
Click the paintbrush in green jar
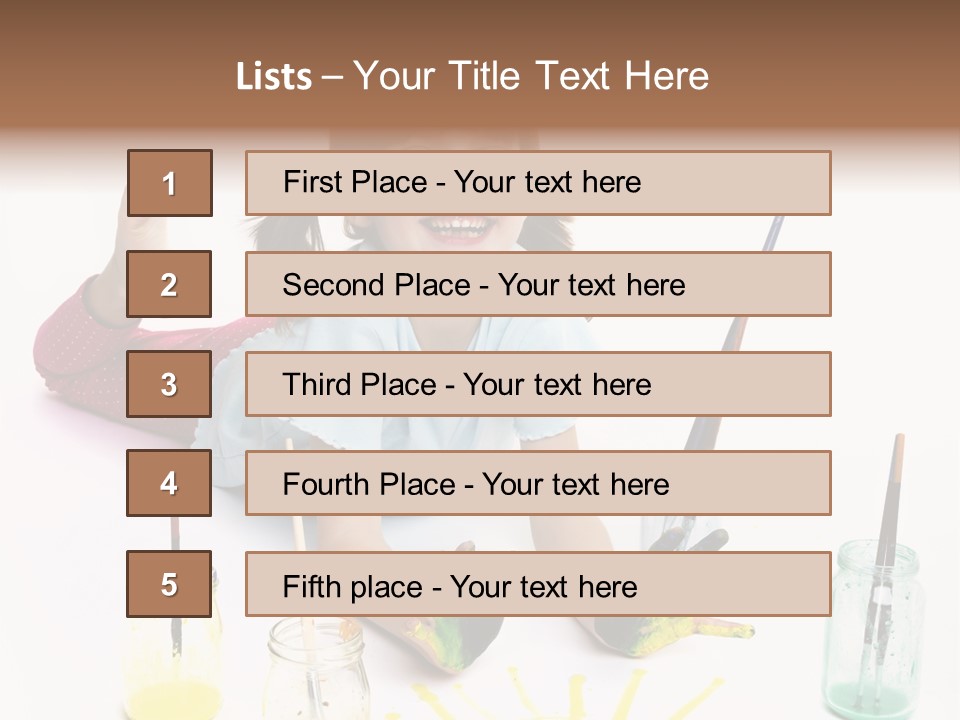[893, 500]
